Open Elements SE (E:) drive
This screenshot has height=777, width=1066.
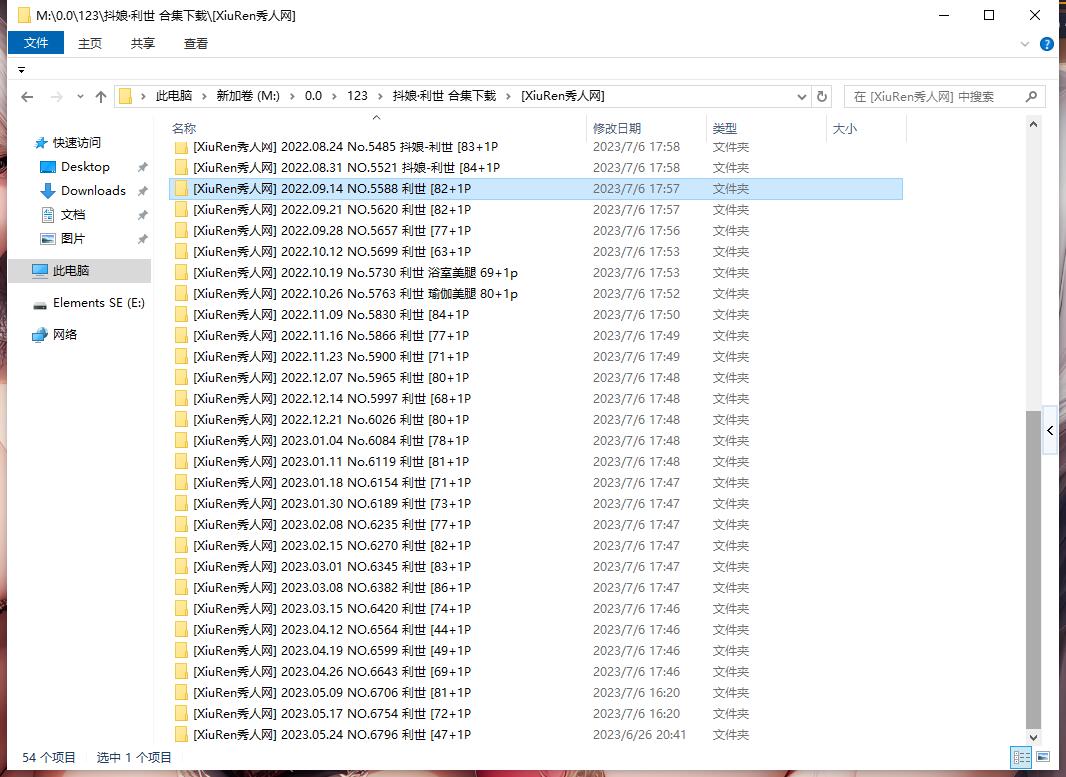click(x=98, y=303)
